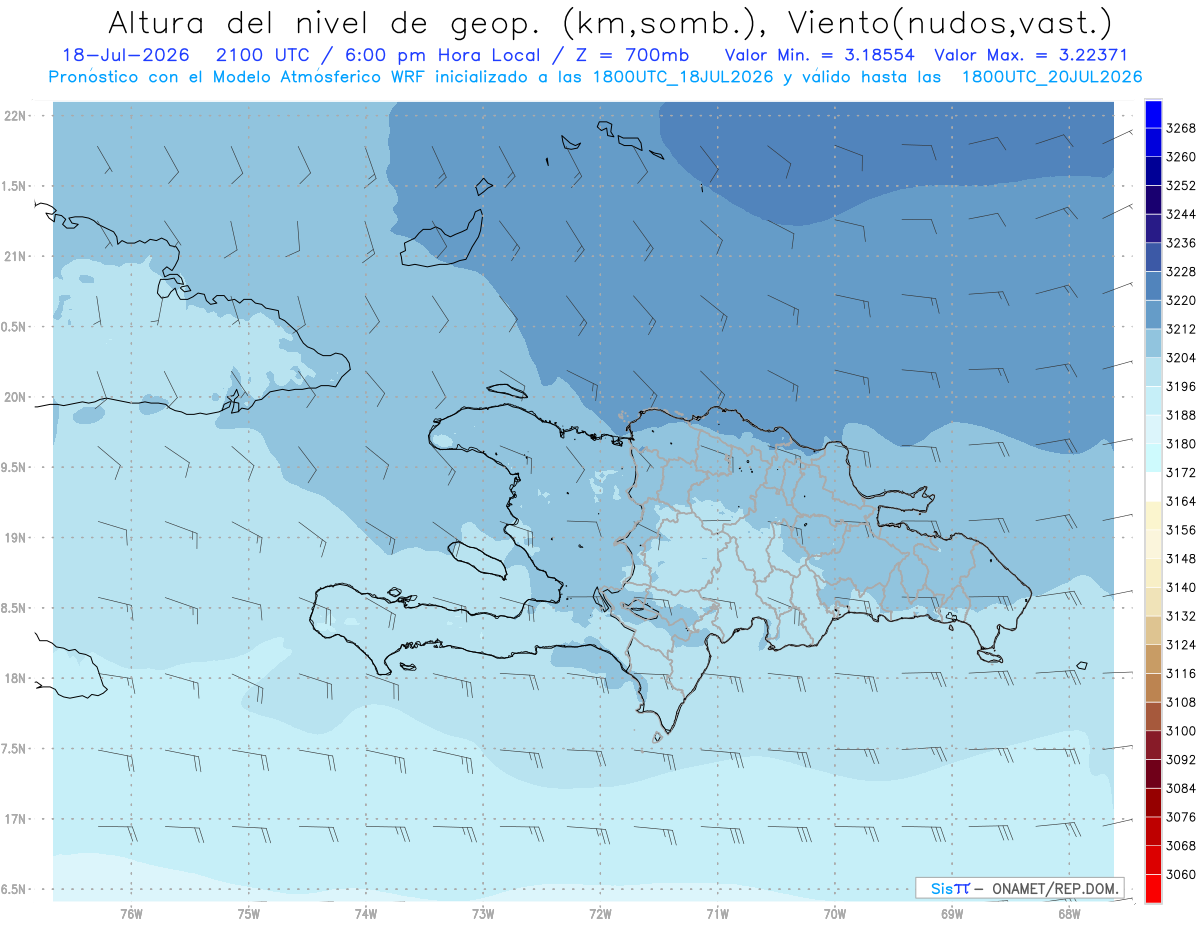Image resolution: width=1200 pixels, height=927 pixels.
Task: Click the '3252' color bar value
Action: (1181, 185)
